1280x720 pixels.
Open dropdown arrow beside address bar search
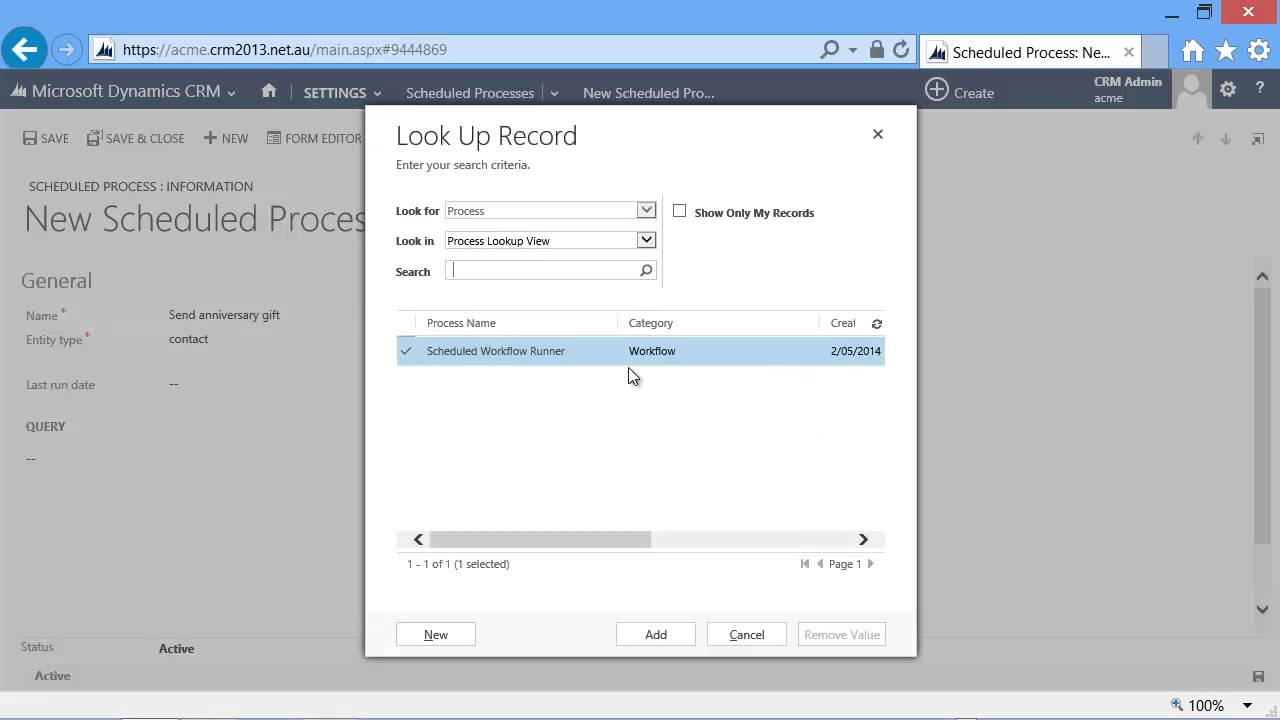[853, 50]
